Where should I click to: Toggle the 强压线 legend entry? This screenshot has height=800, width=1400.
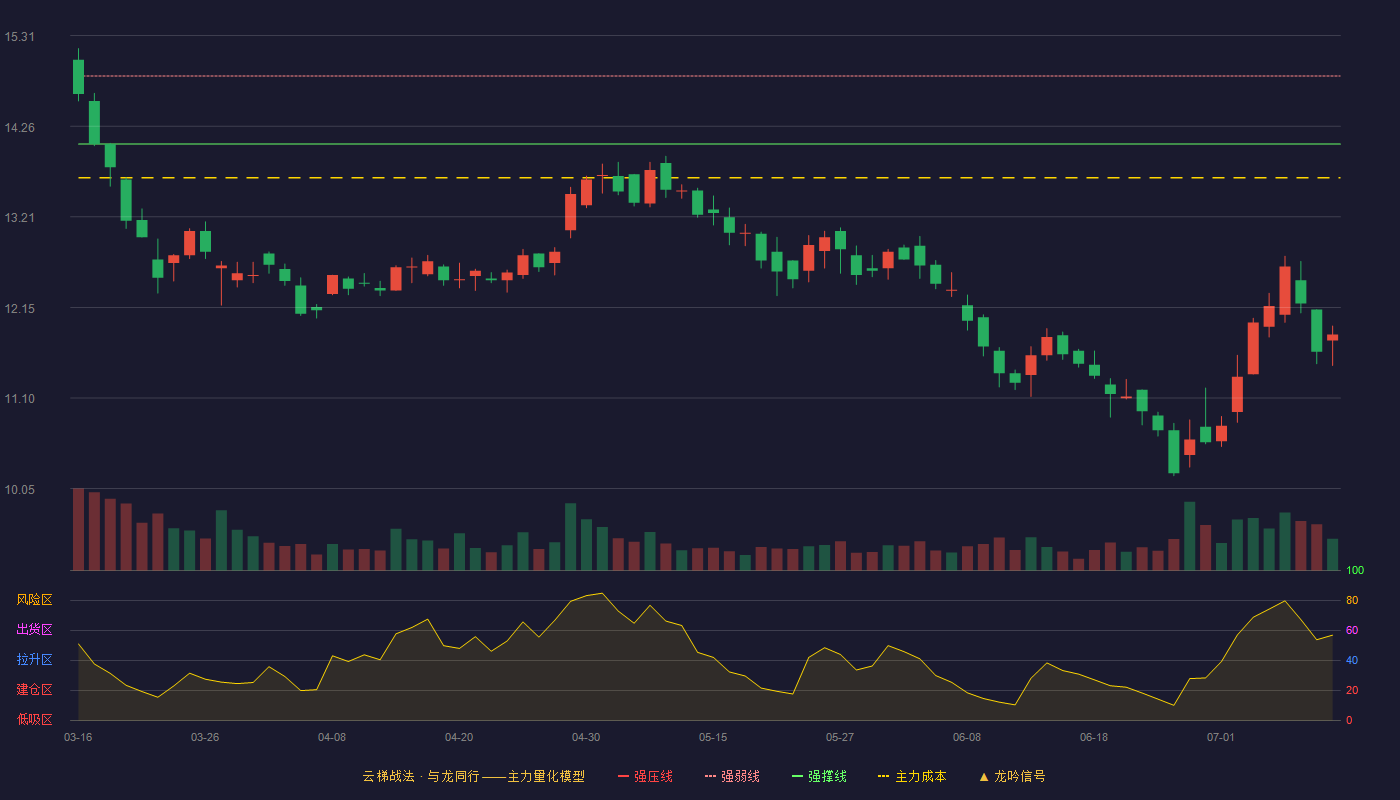(645, 776)
